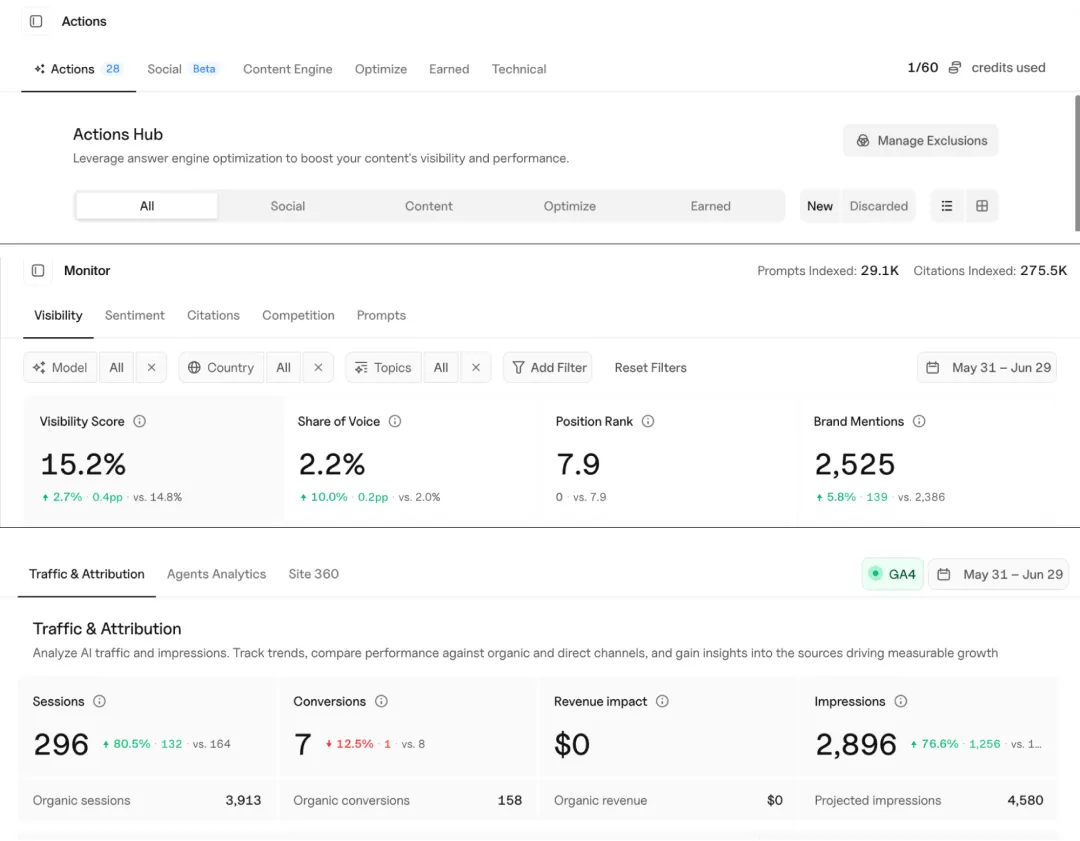Open Monitor May 31 – Jun 29 date picker
This screenshot has width=1080, height=841.
(987, 368)
